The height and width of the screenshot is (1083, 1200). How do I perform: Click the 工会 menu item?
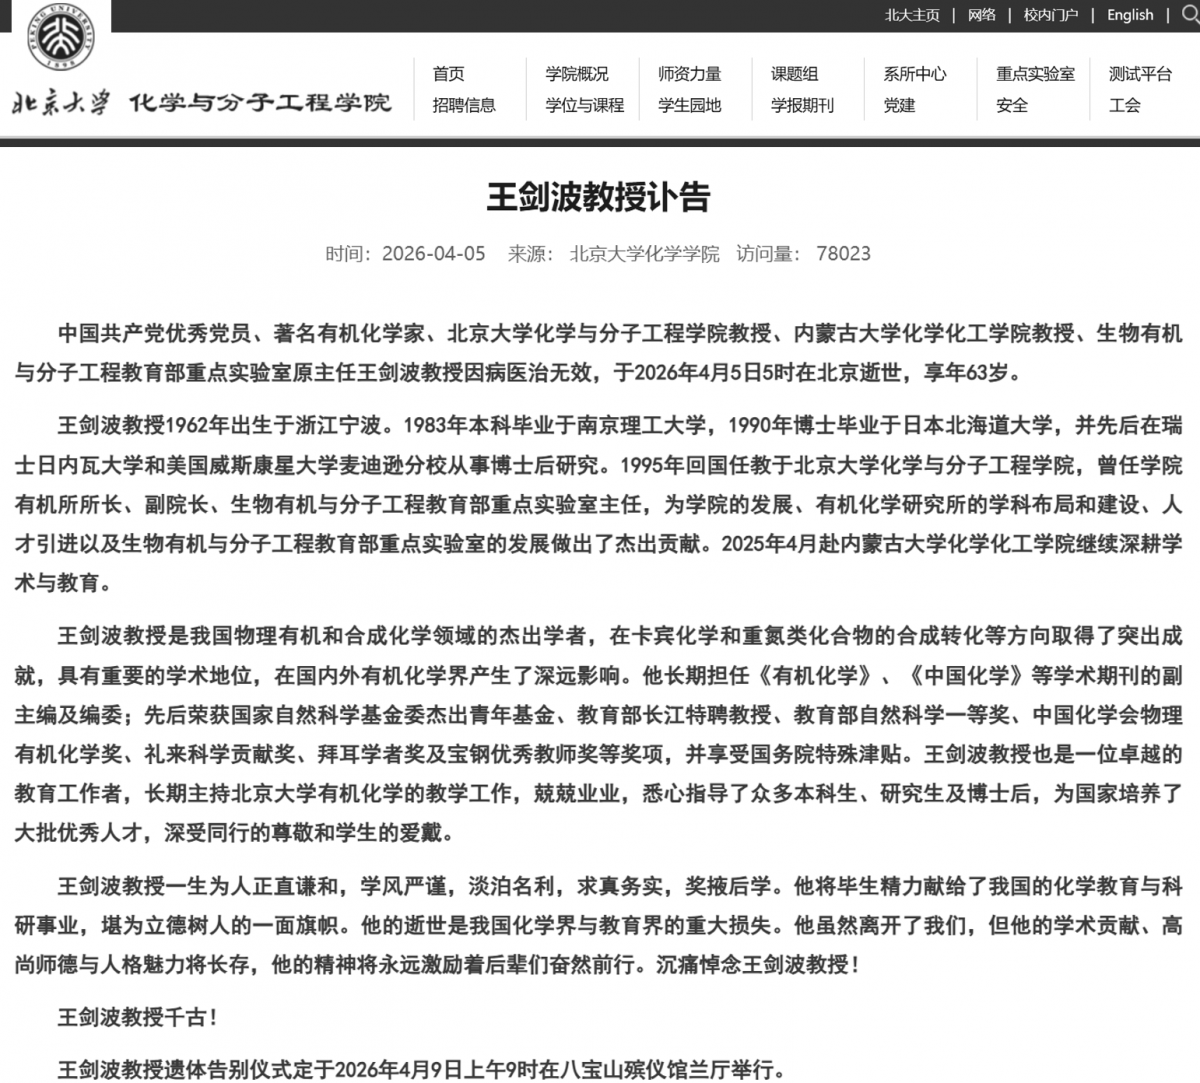pyautogui.click(x=1125, y=105)
